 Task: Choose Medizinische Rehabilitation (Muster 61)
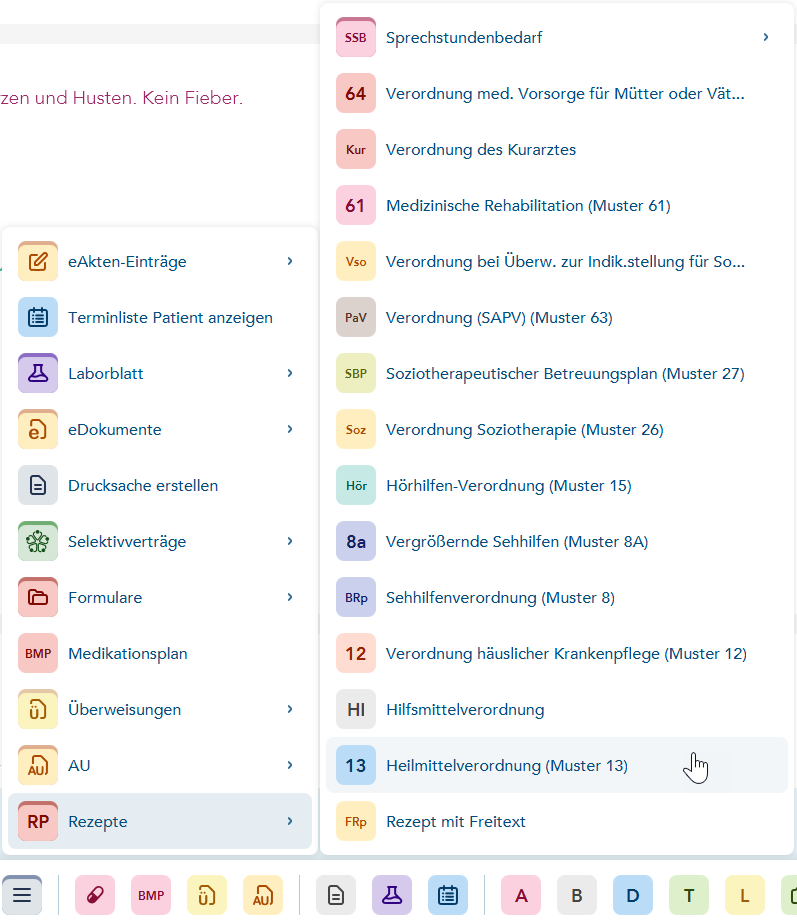pos(556,205)
